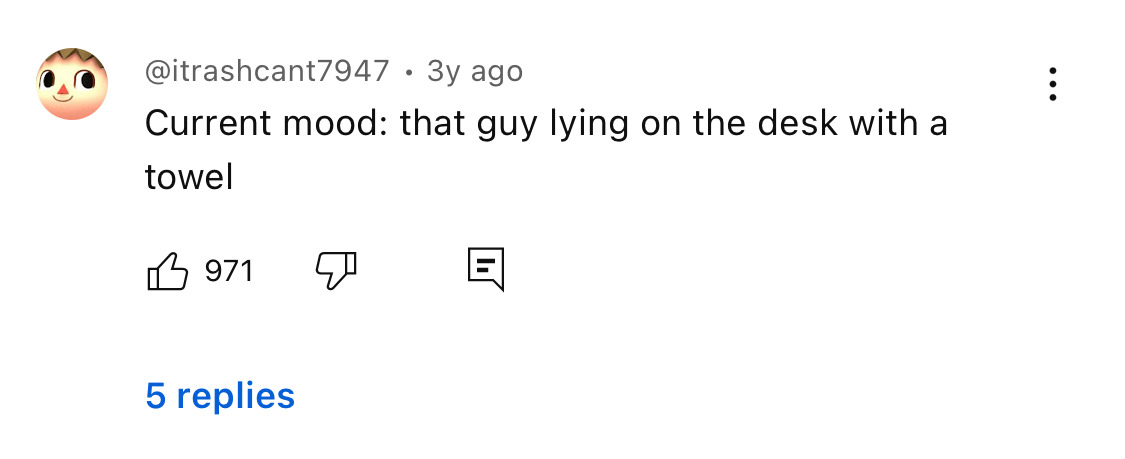Click the 971 like count
Screen dimensions: 1125x459
pyautogui.click(x=229, y=270)
